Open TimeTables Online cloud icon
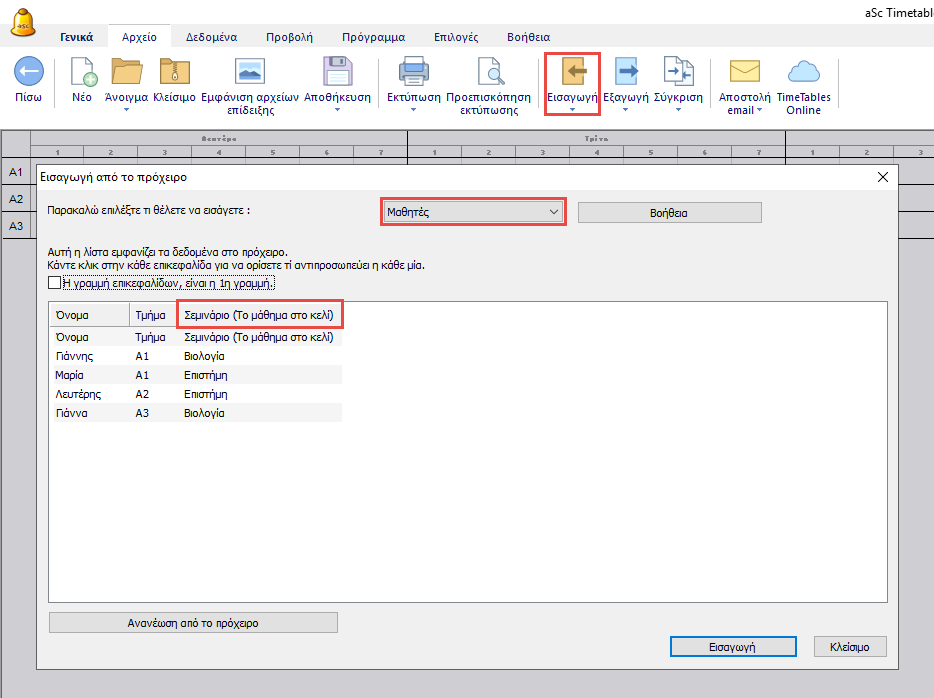The width and height of the screenshot is (934, 698). click(803, 73)
